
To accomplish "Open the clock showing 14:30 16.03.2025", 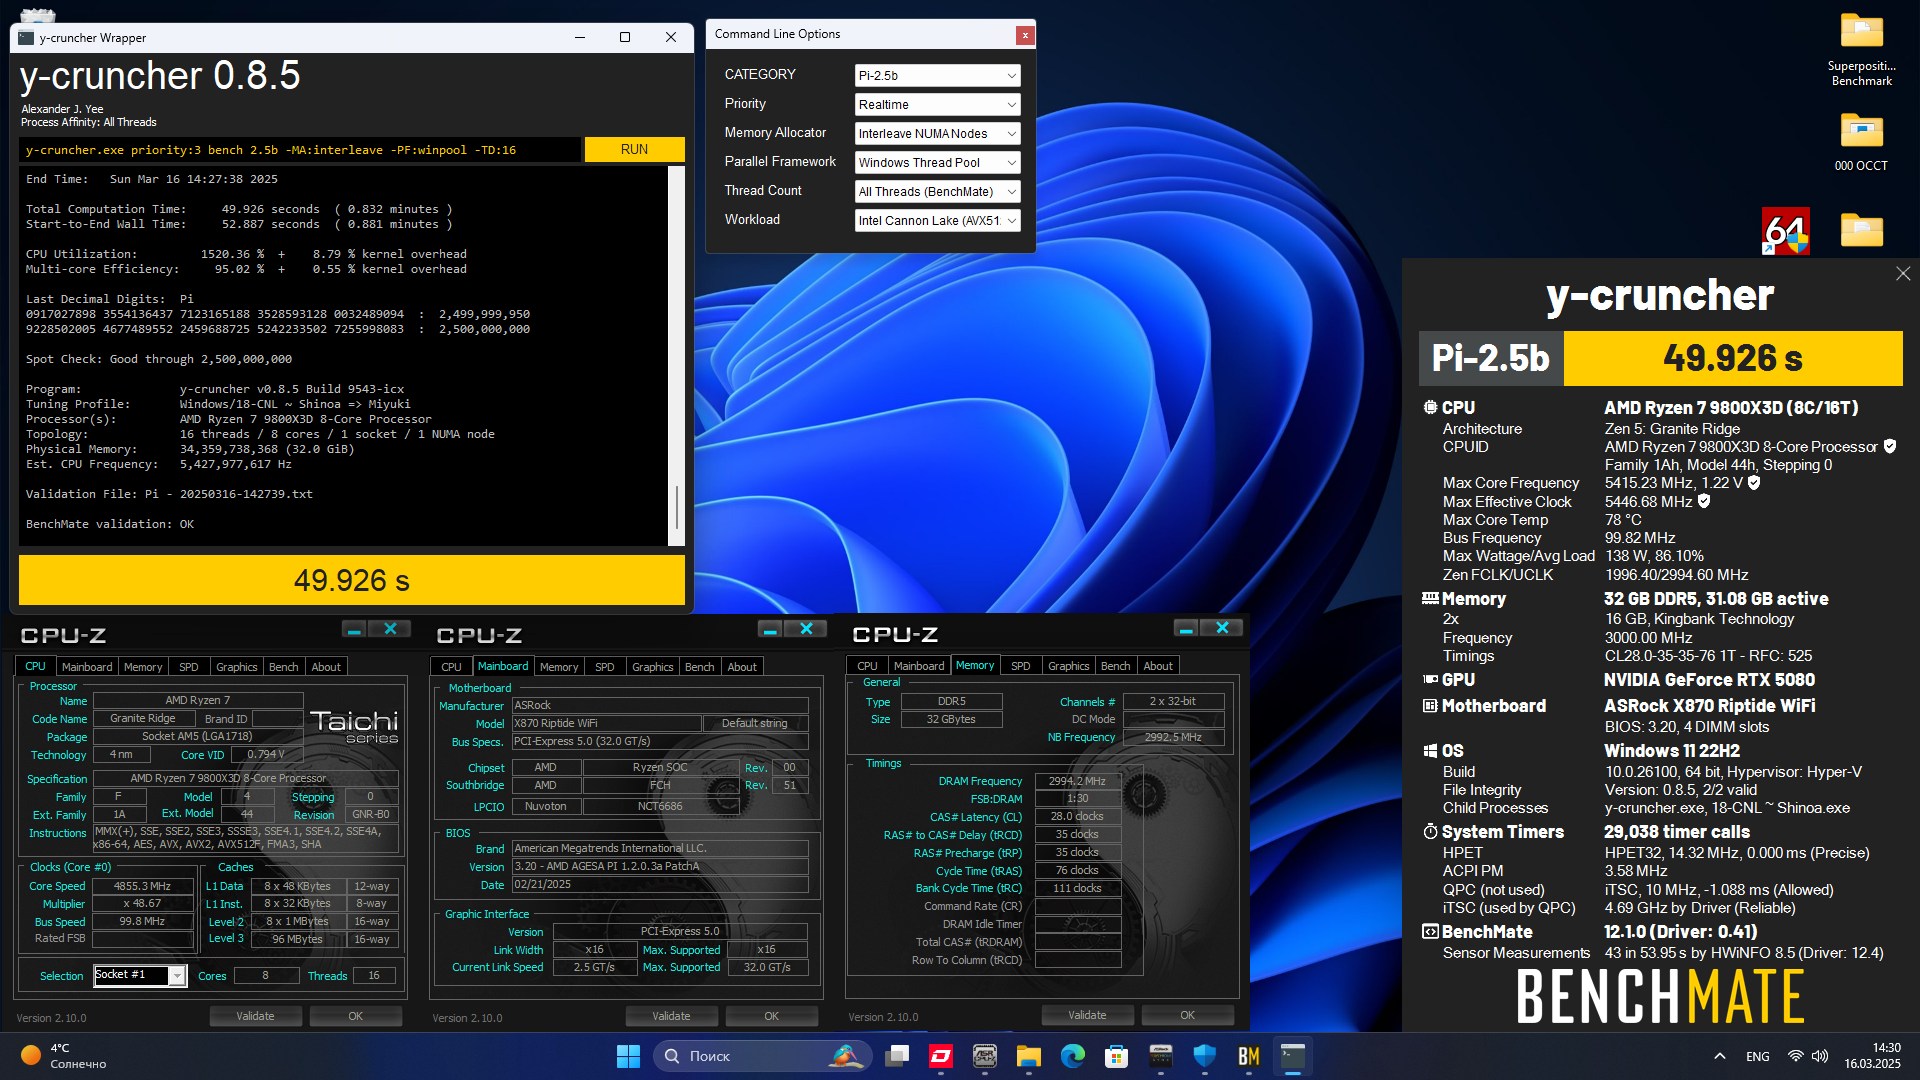I will [1872, 1056].
